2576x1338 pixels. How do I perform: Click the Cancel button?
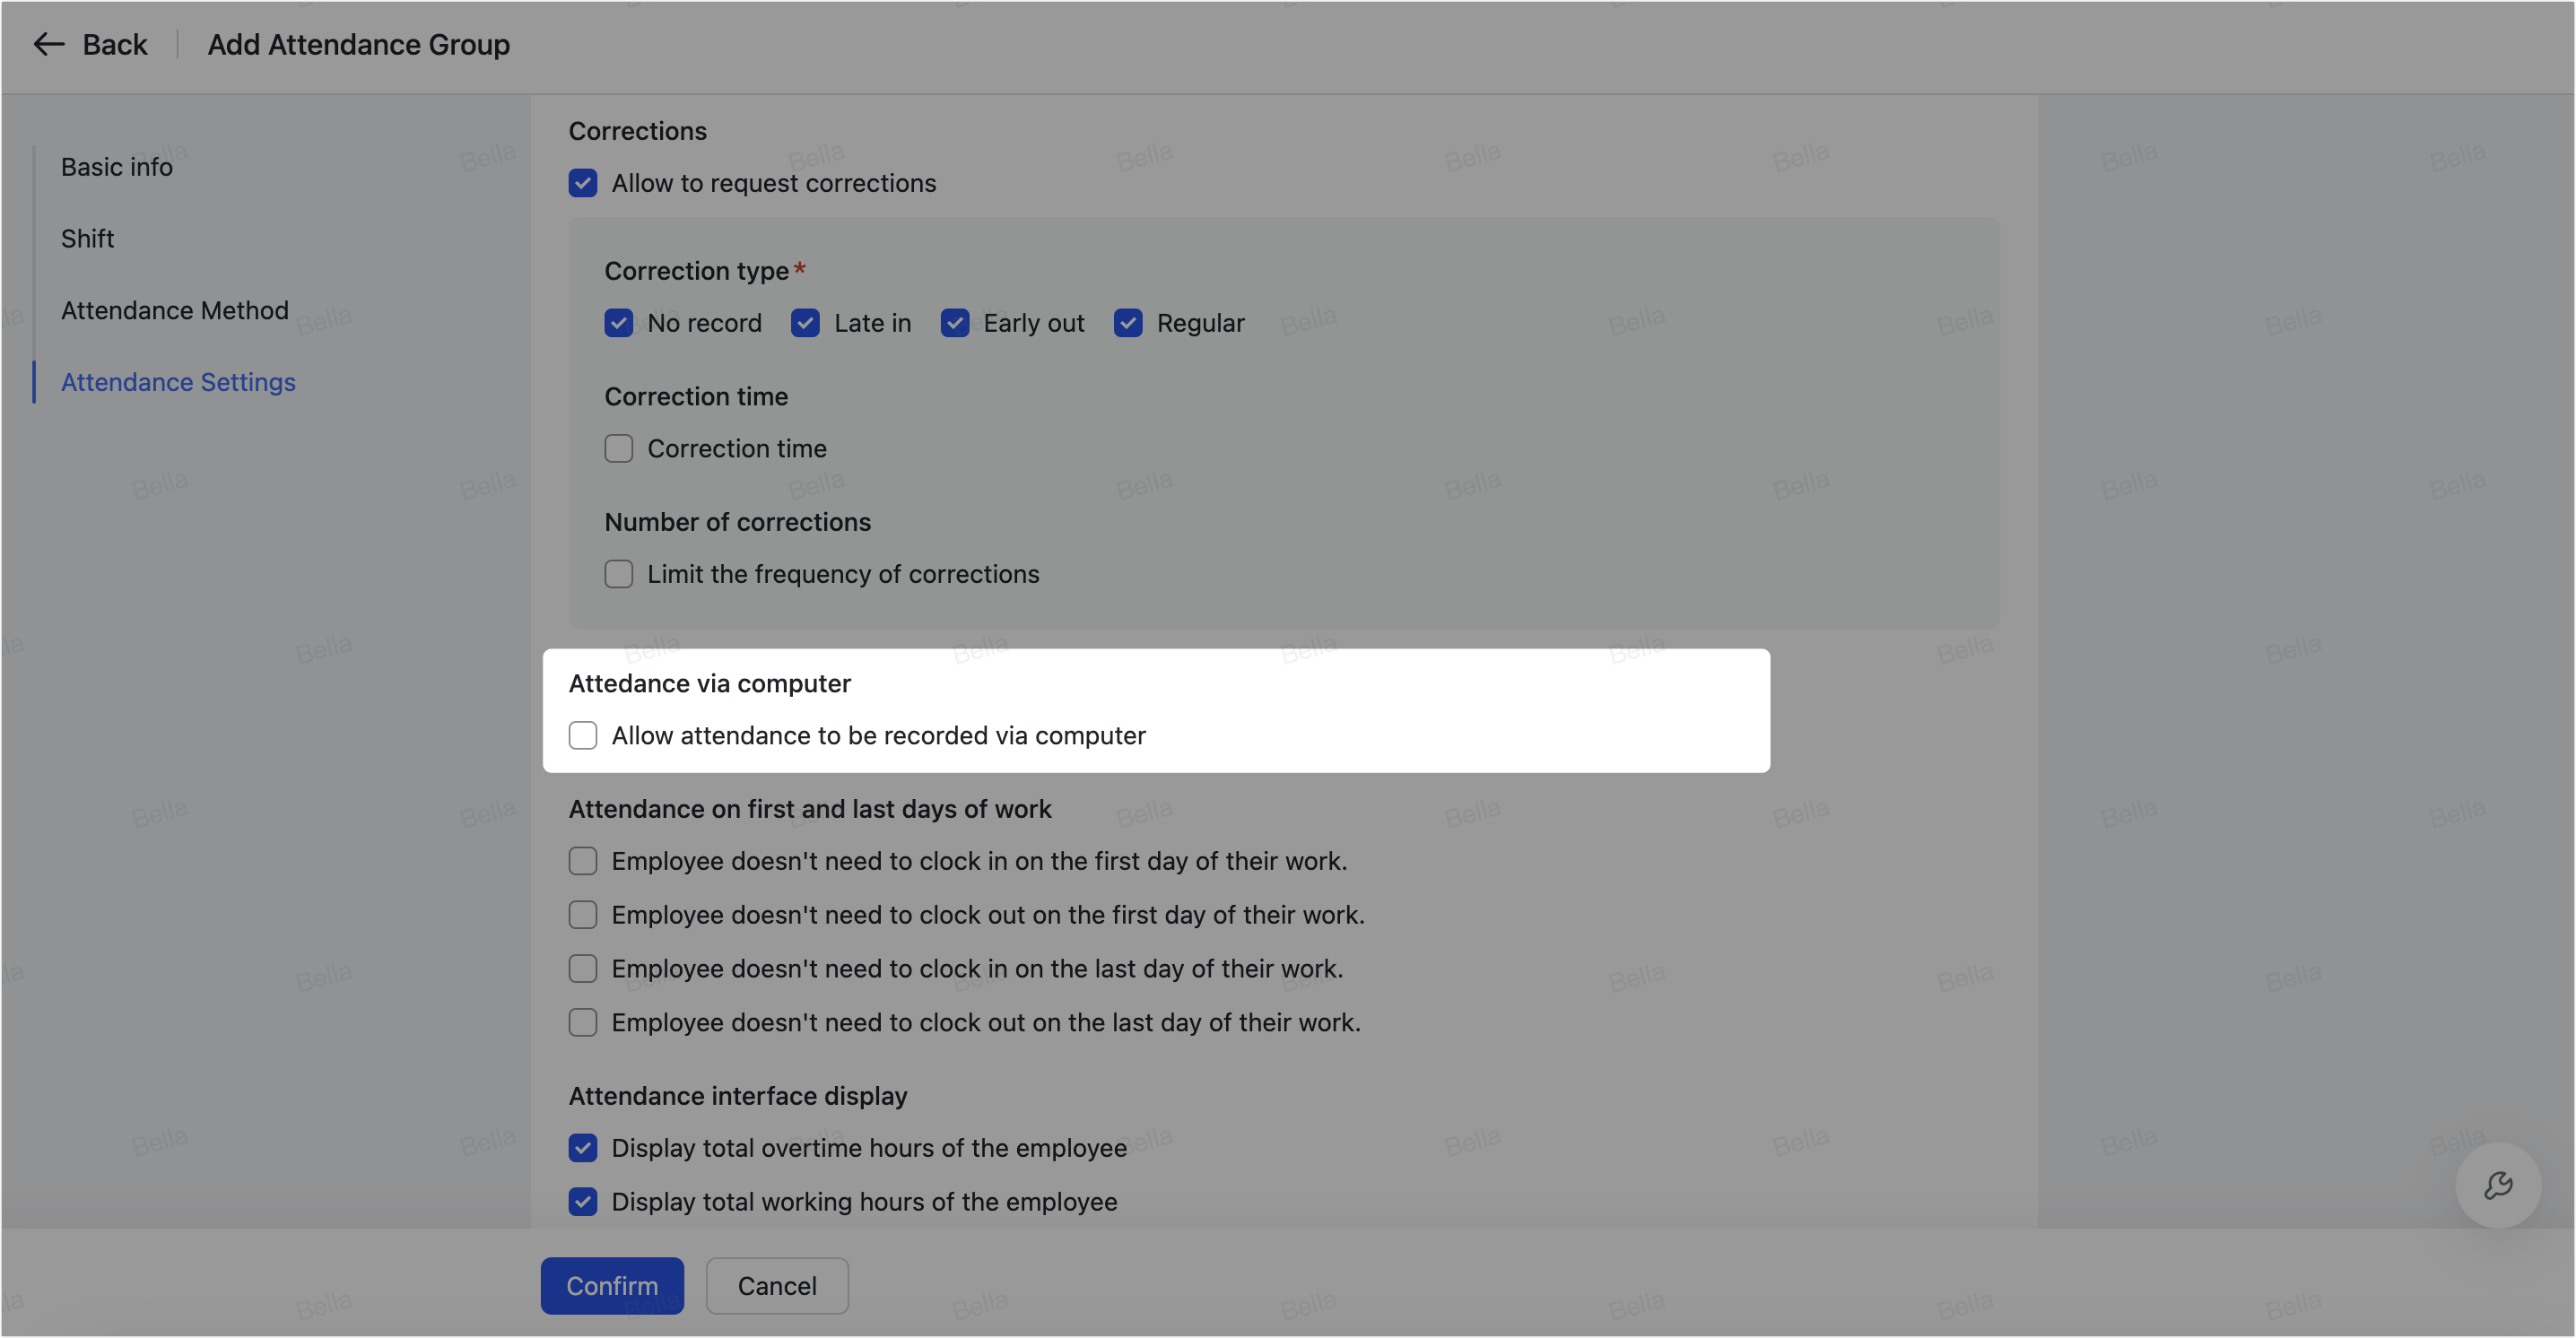[x=777, y=1286]
